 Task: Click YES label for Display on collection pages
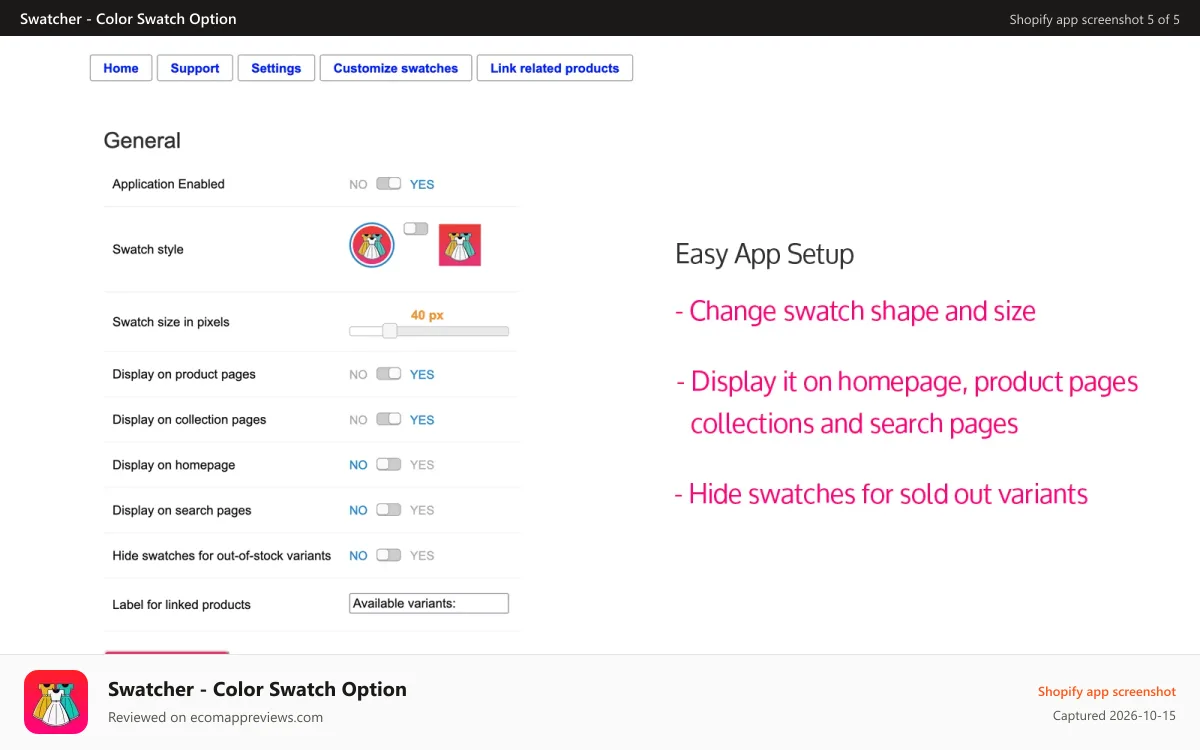tap(422, 420)
